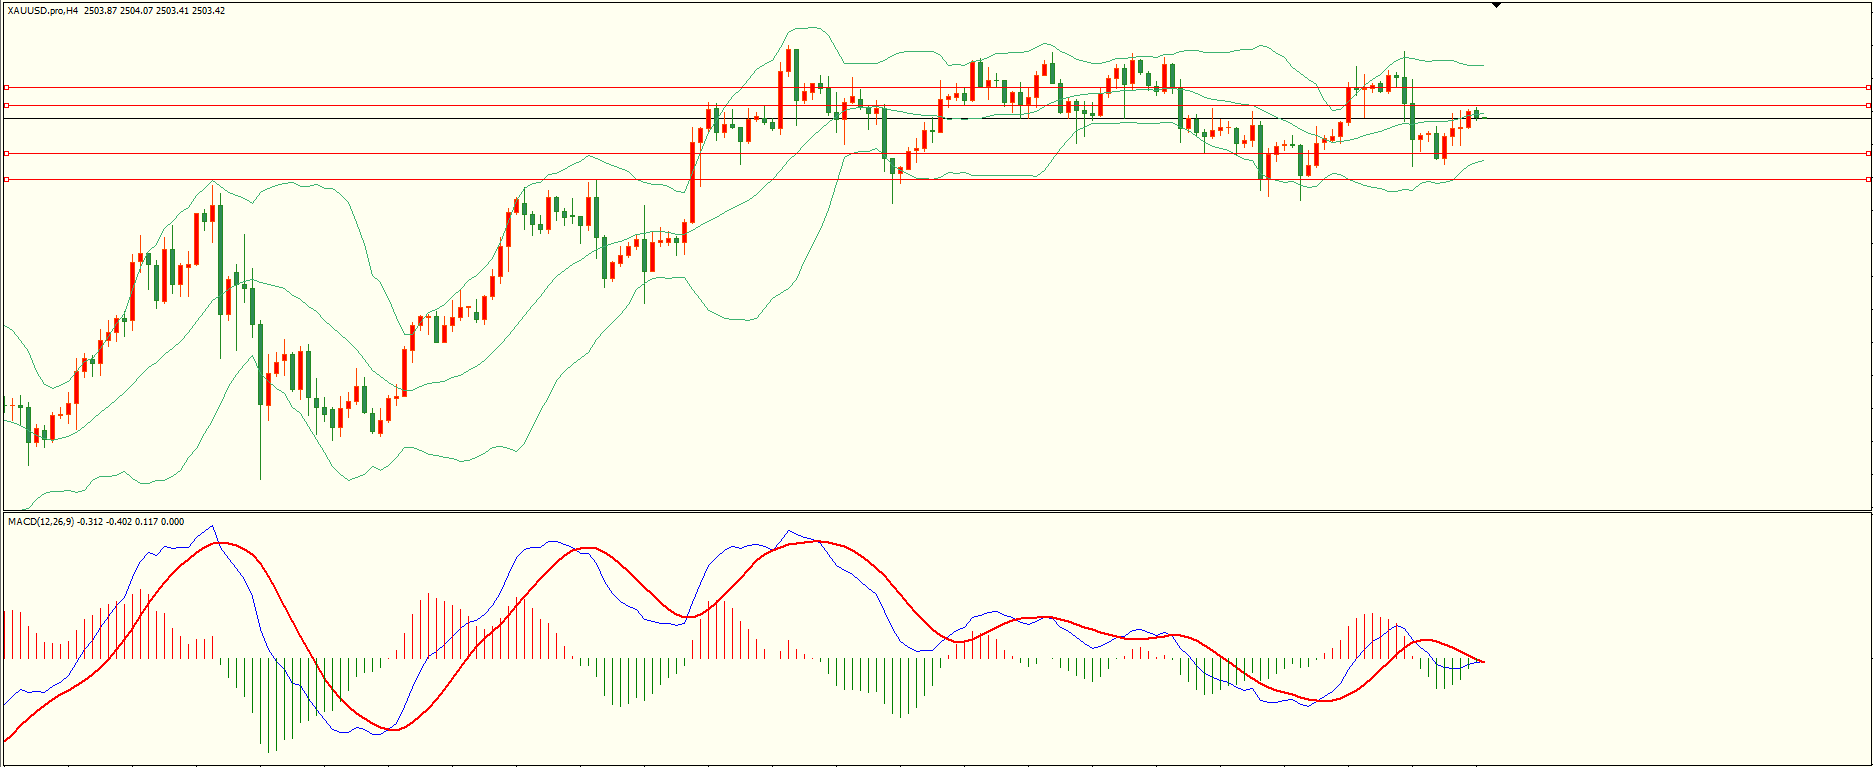The width and height of the screenshot is (1873, 767).
Task: Click the right end of lower Bollinger band
Action: click(x=1482, y=160)
